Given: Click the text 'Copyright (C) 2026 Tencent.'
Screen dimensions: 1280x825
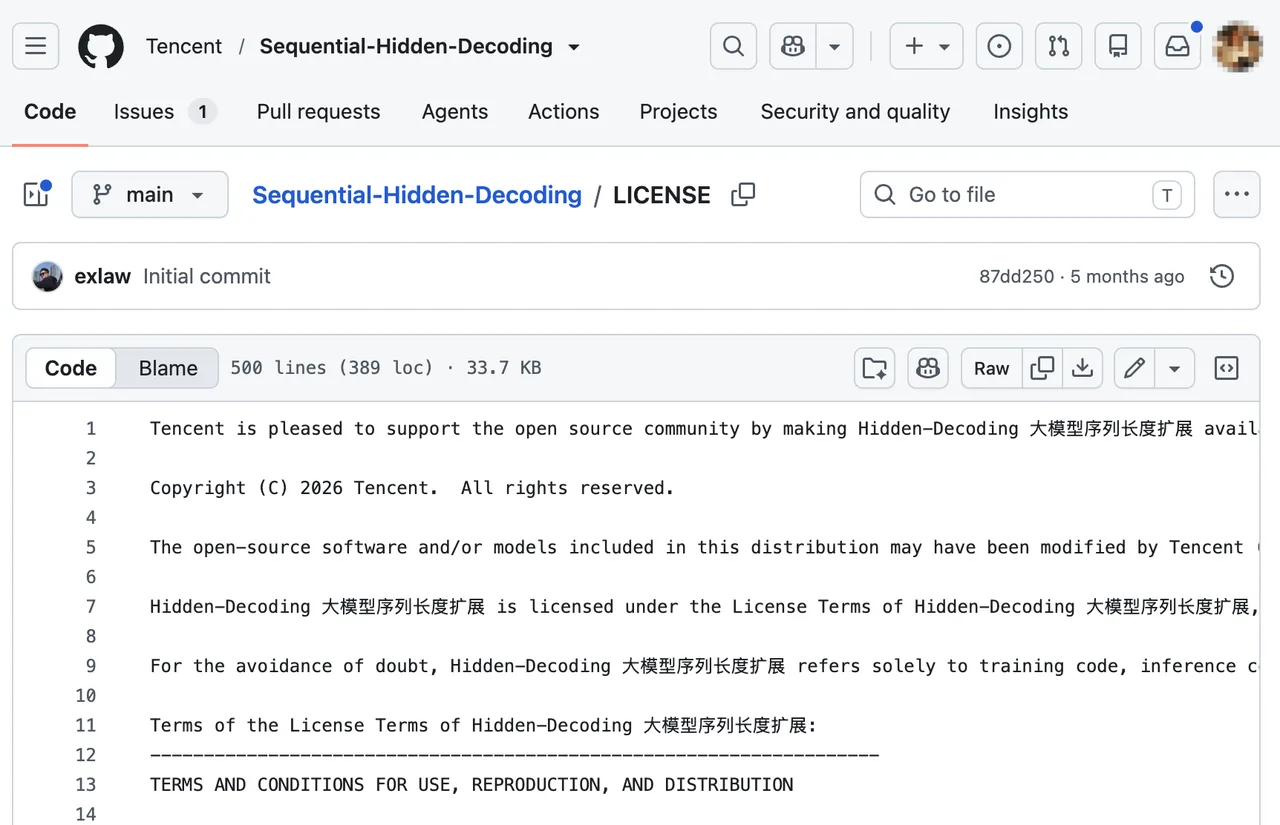Looking at the screenshot, I should [294, 488].
